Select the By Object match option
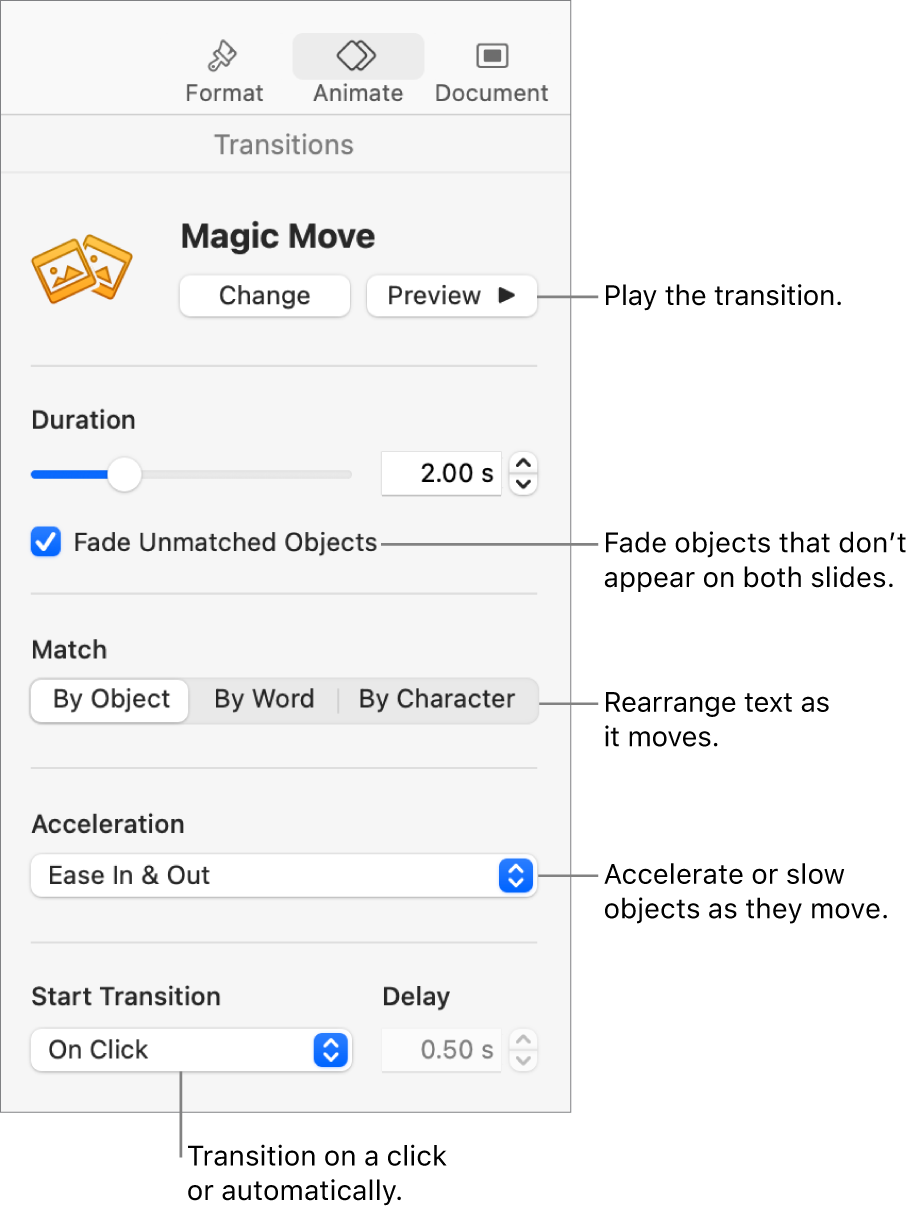 [111, 699]
